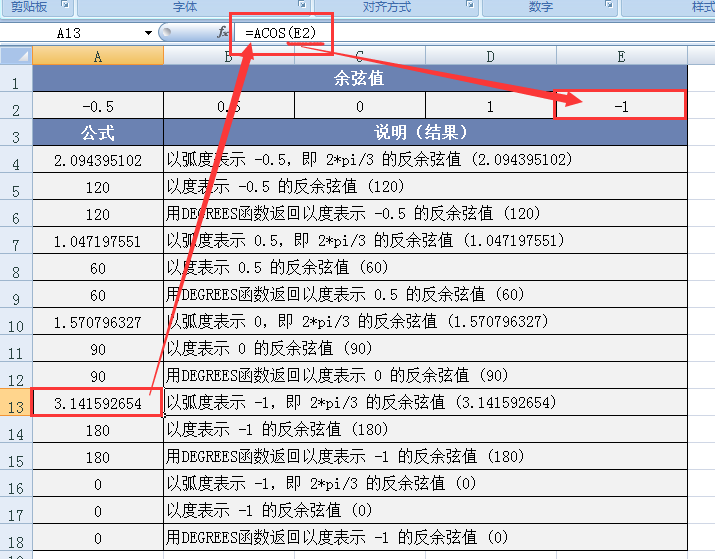Select row 3 header

click(16, 133)
